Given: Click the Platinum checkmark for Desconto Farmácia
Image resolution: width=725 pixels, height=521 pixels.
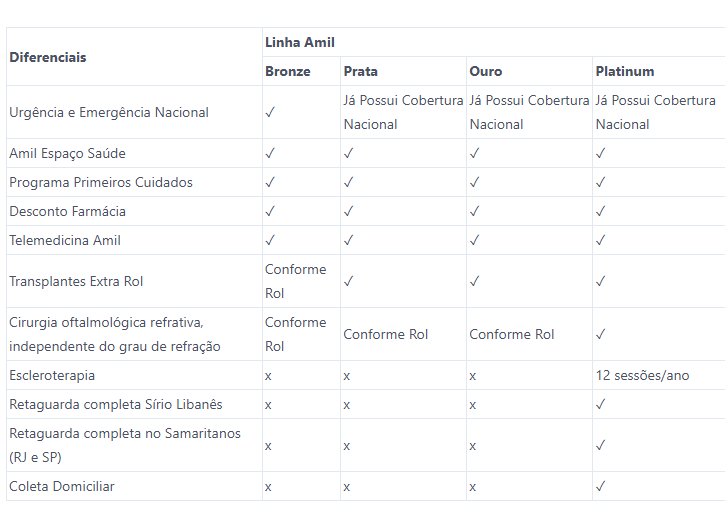Looking at the screenshot, I should click(600, 212).
